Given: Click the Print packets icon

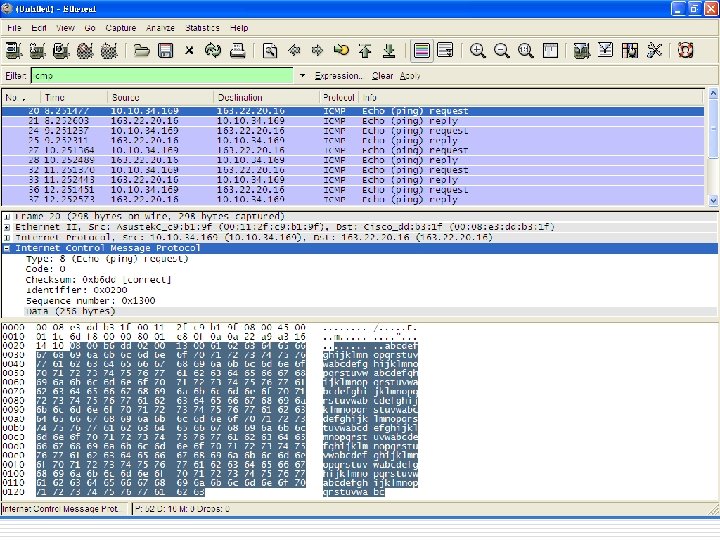Looking at the screenshot, I should [237, 50].
